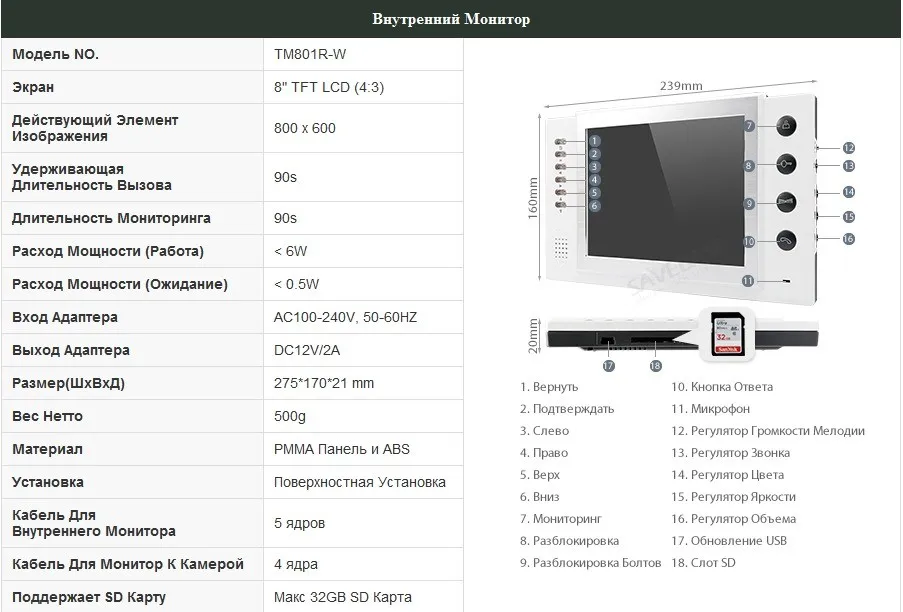Screen dimensions: 903x612
Task: Select the "< 6W" power value
Action: [x=291, y=252]
